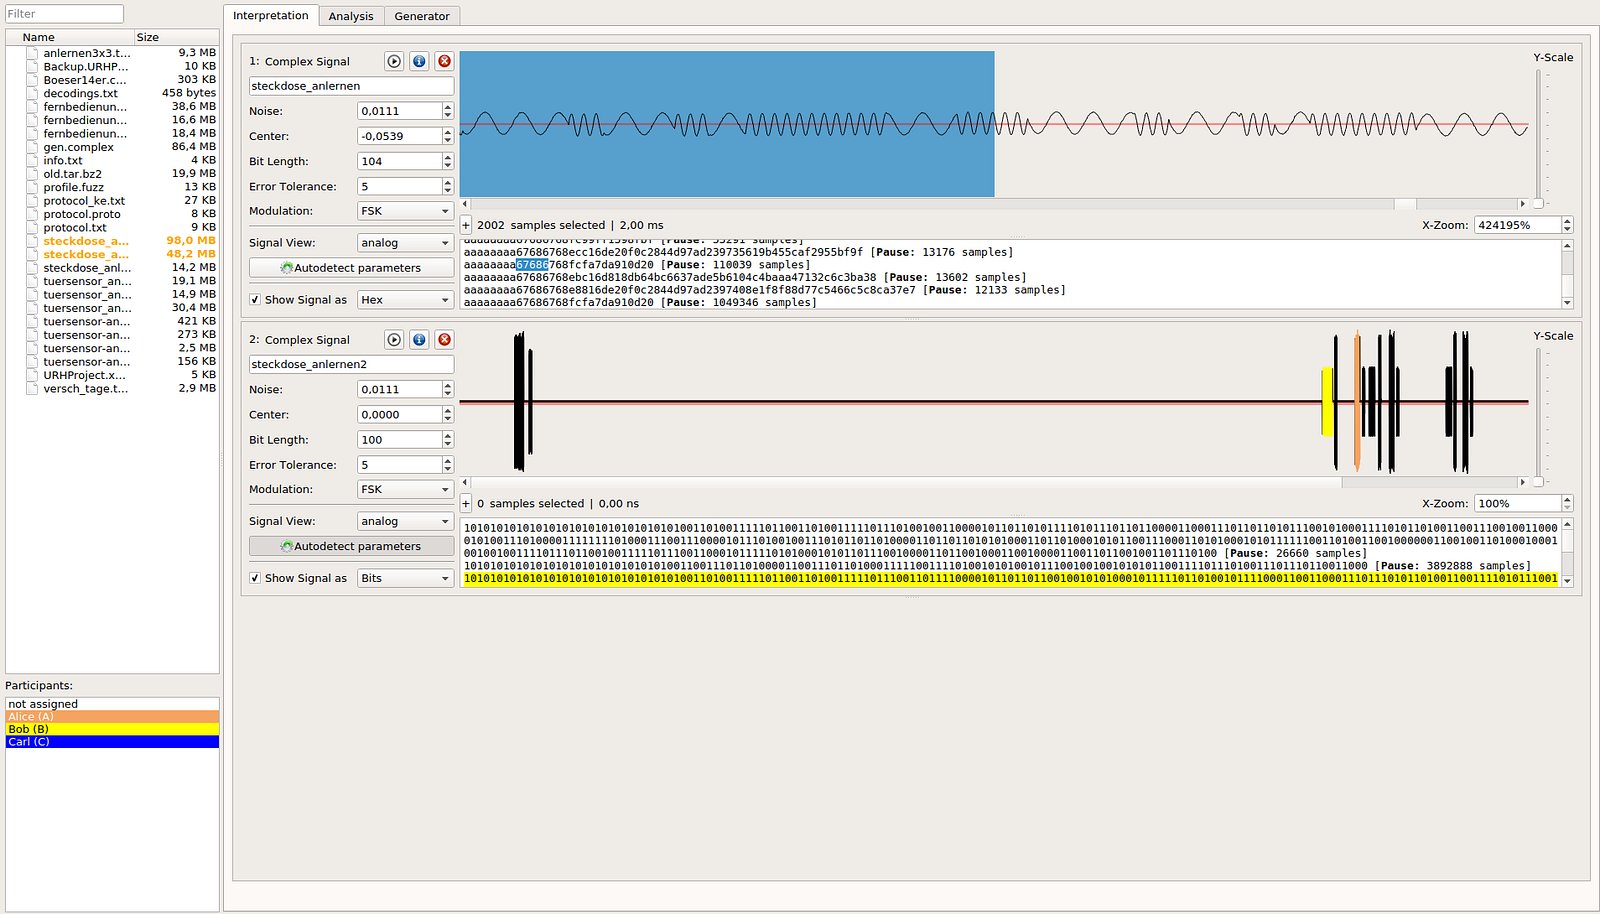Open the Bits display format dropdown
Viewport: 1600px width, 914px height.
coord(405,578)
